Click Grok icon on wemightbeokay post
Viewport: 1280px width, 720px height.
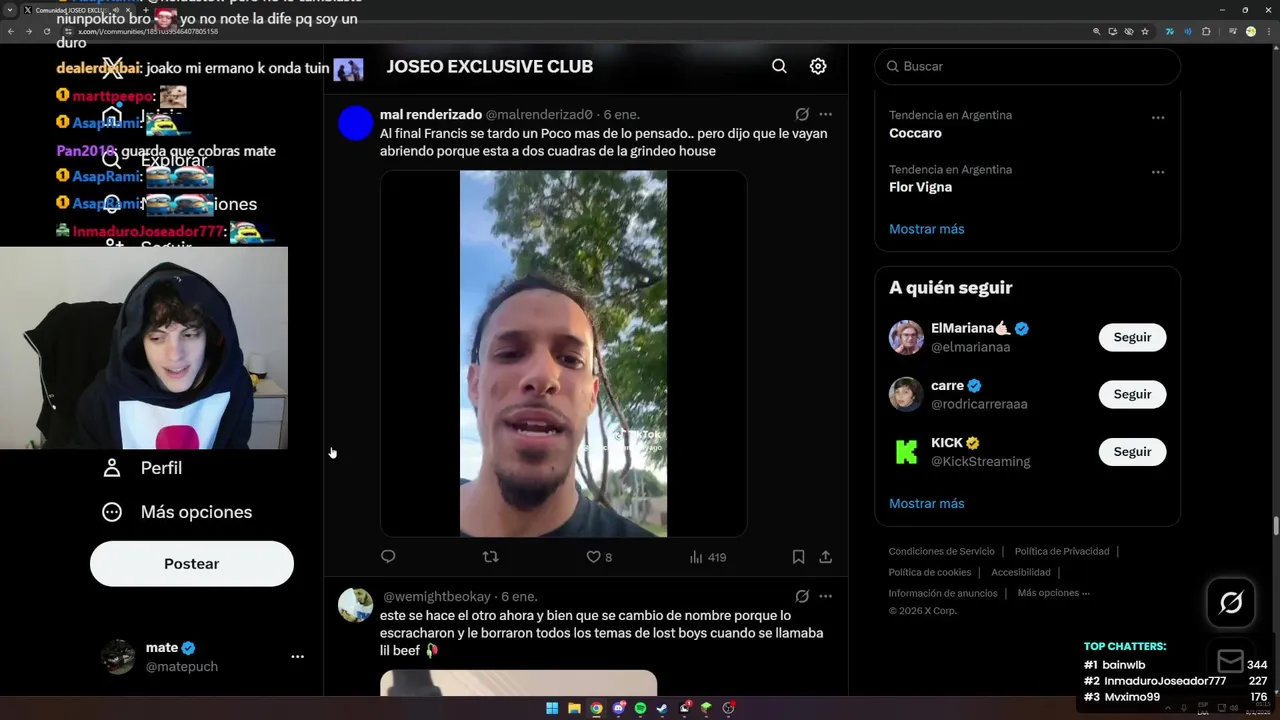(802, 596)
